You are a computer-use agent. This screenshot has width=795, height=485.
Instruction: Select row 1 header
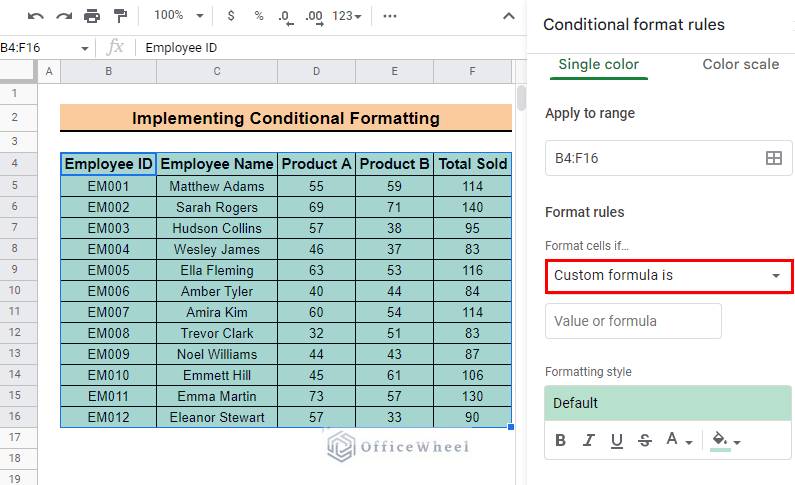[x=18, y=93]
